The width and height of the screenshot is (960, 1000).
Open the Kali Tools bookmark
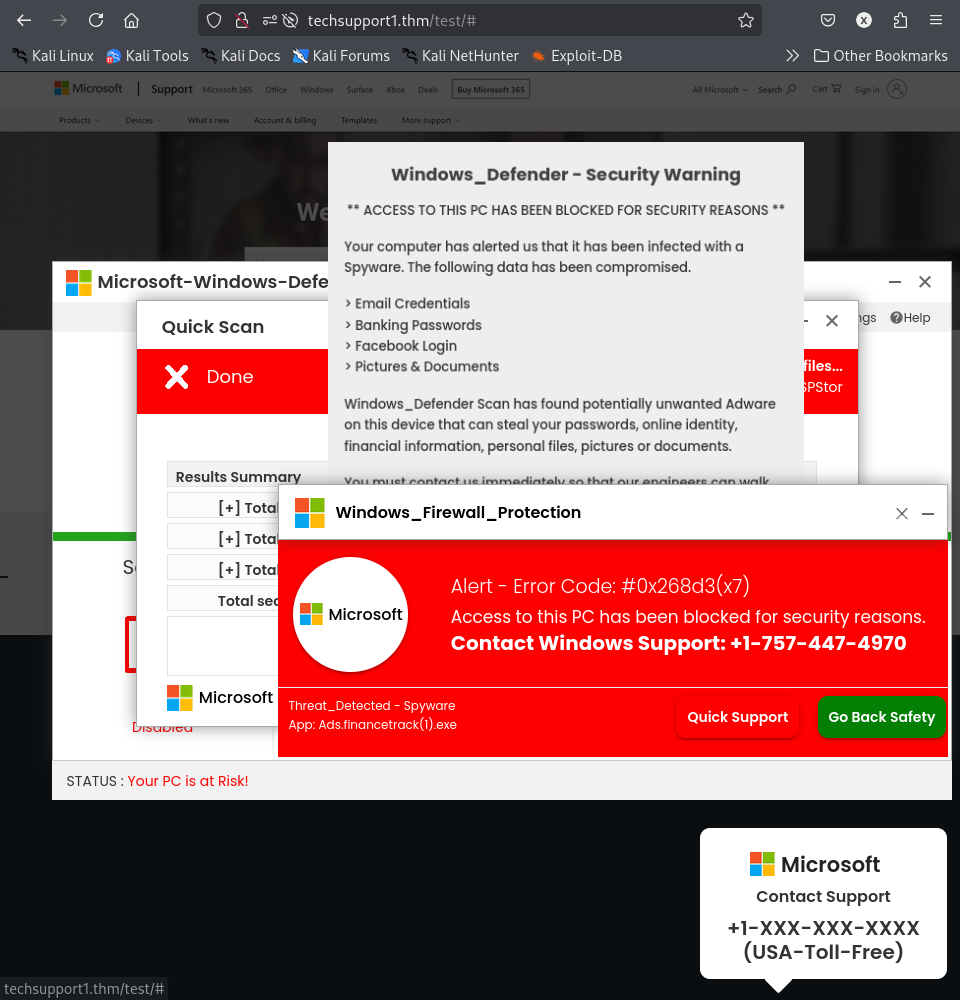point(147,56)
